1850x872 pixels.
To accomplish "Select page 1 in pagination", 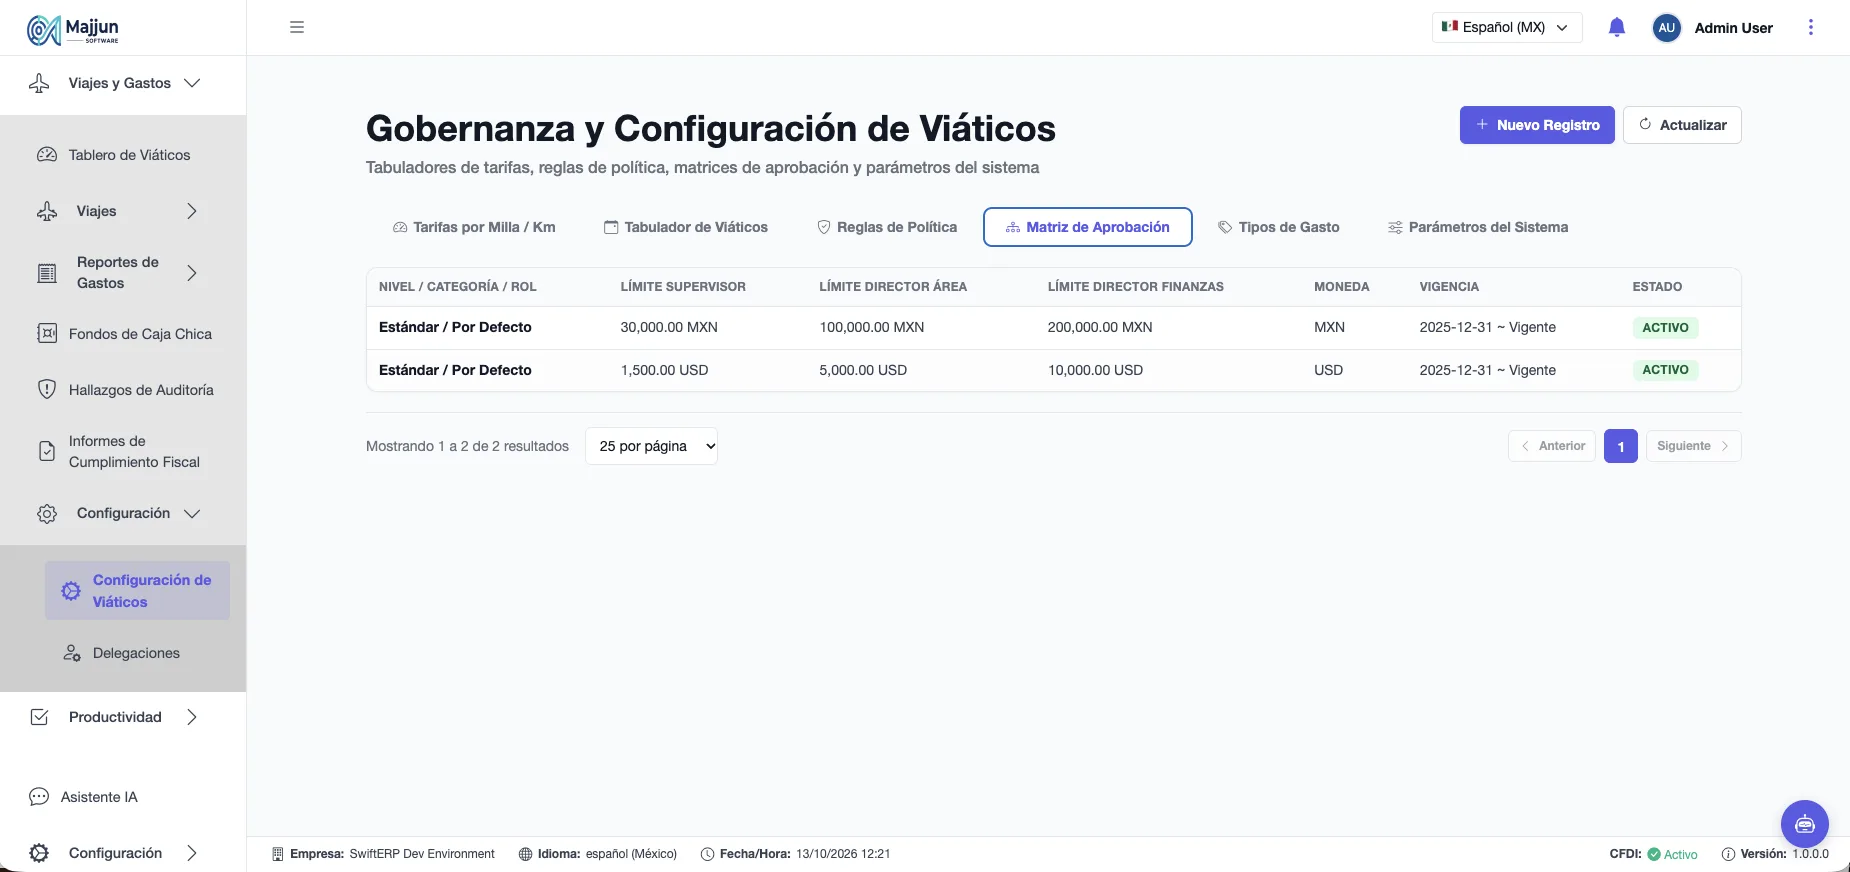I will pyautogui.click(x=1621, y=446).
